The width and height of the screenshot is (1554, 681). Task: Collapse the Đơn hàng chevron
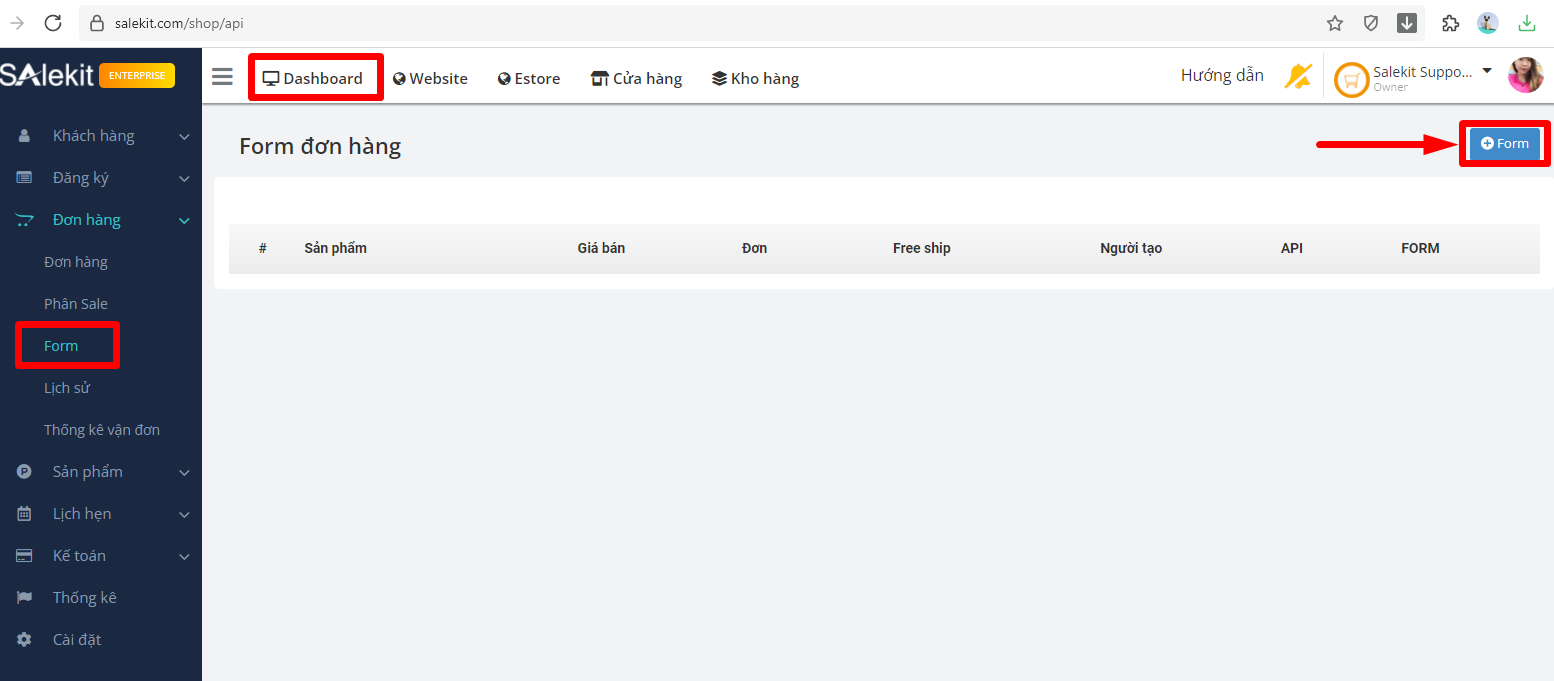[x=184, y=221]
